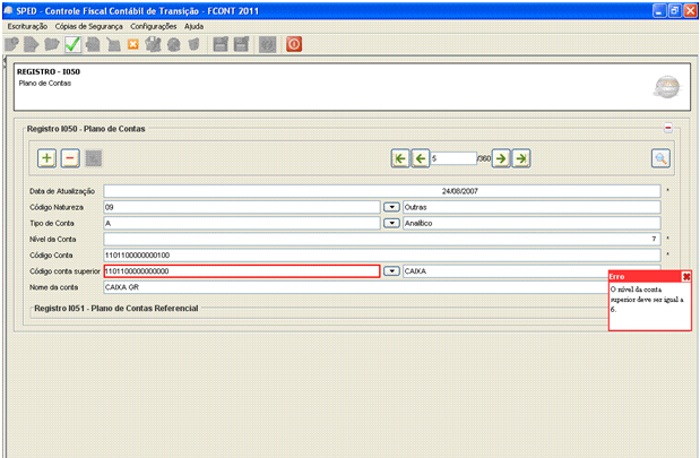Screen dimensions: 700x458
Task: Collapse the Registro I050 panel
Action: [x=668, y=128]
